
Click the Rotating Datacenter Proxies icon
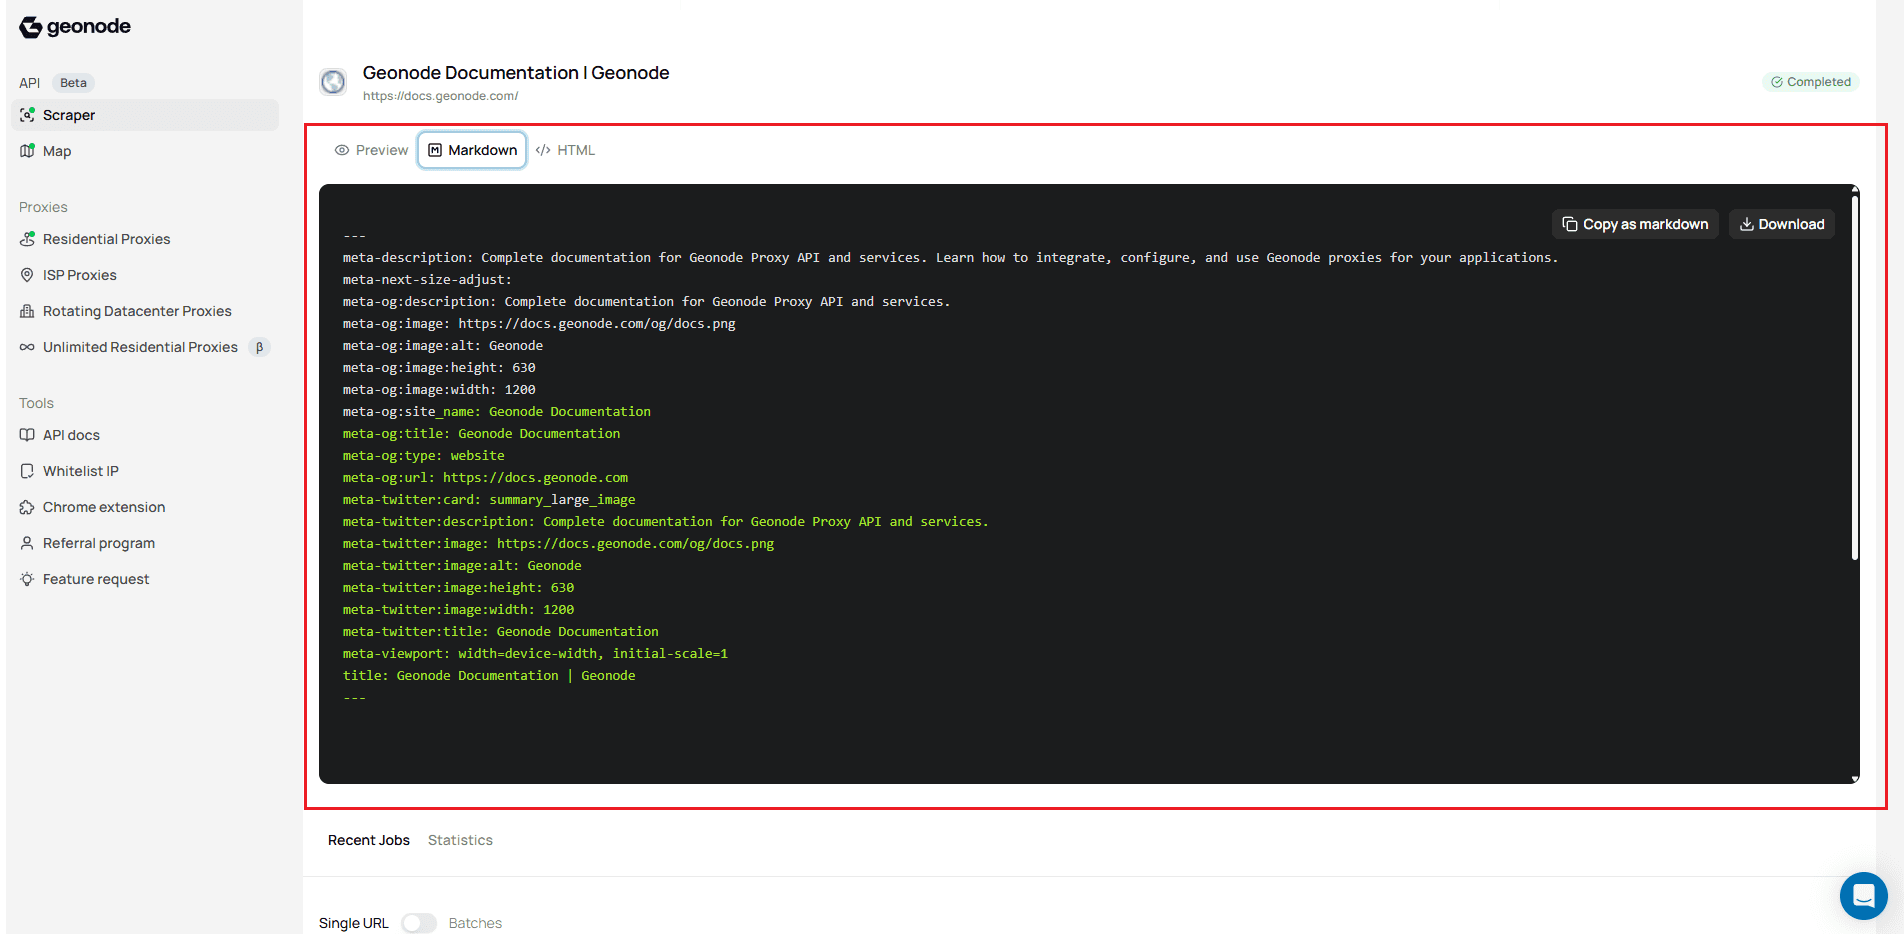click(x=27, y=311)
